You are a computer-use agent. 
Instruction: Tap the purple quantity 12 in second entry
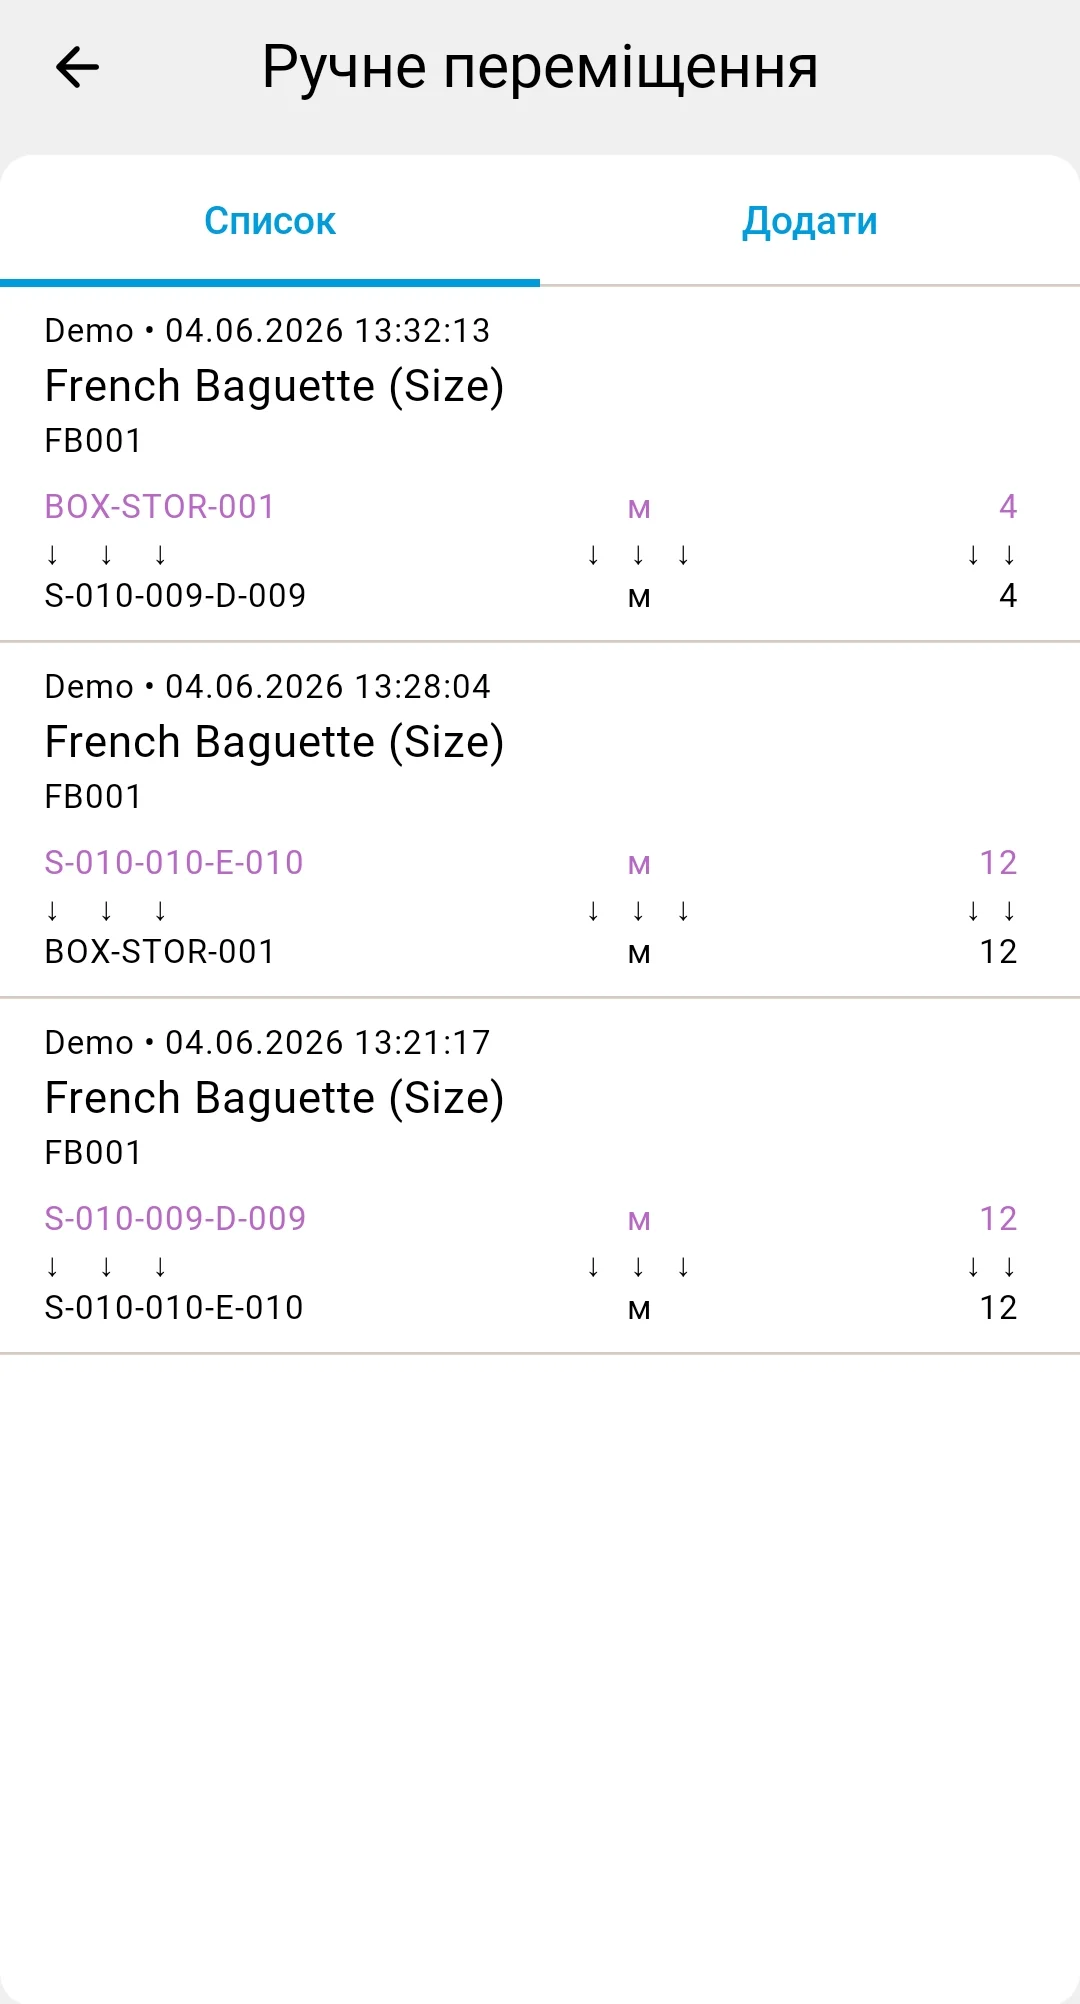pyautogui.click(x=998, y=863)
